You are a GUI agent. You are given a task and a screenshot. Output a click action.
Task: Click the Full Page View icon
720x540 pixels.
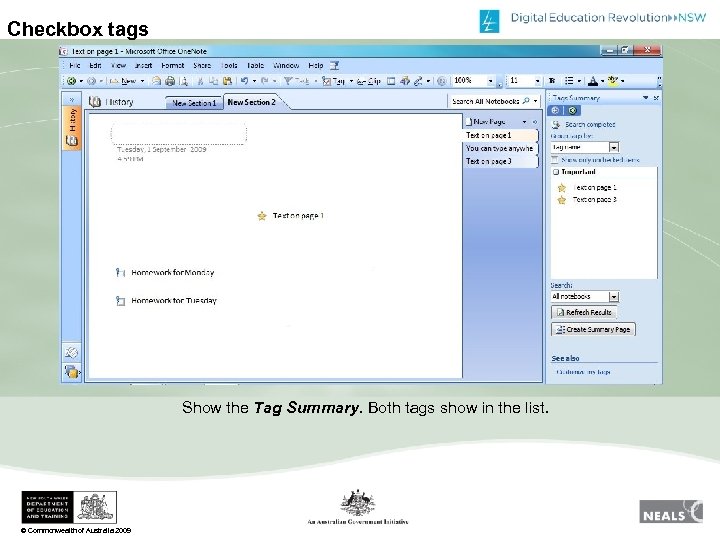391,81
